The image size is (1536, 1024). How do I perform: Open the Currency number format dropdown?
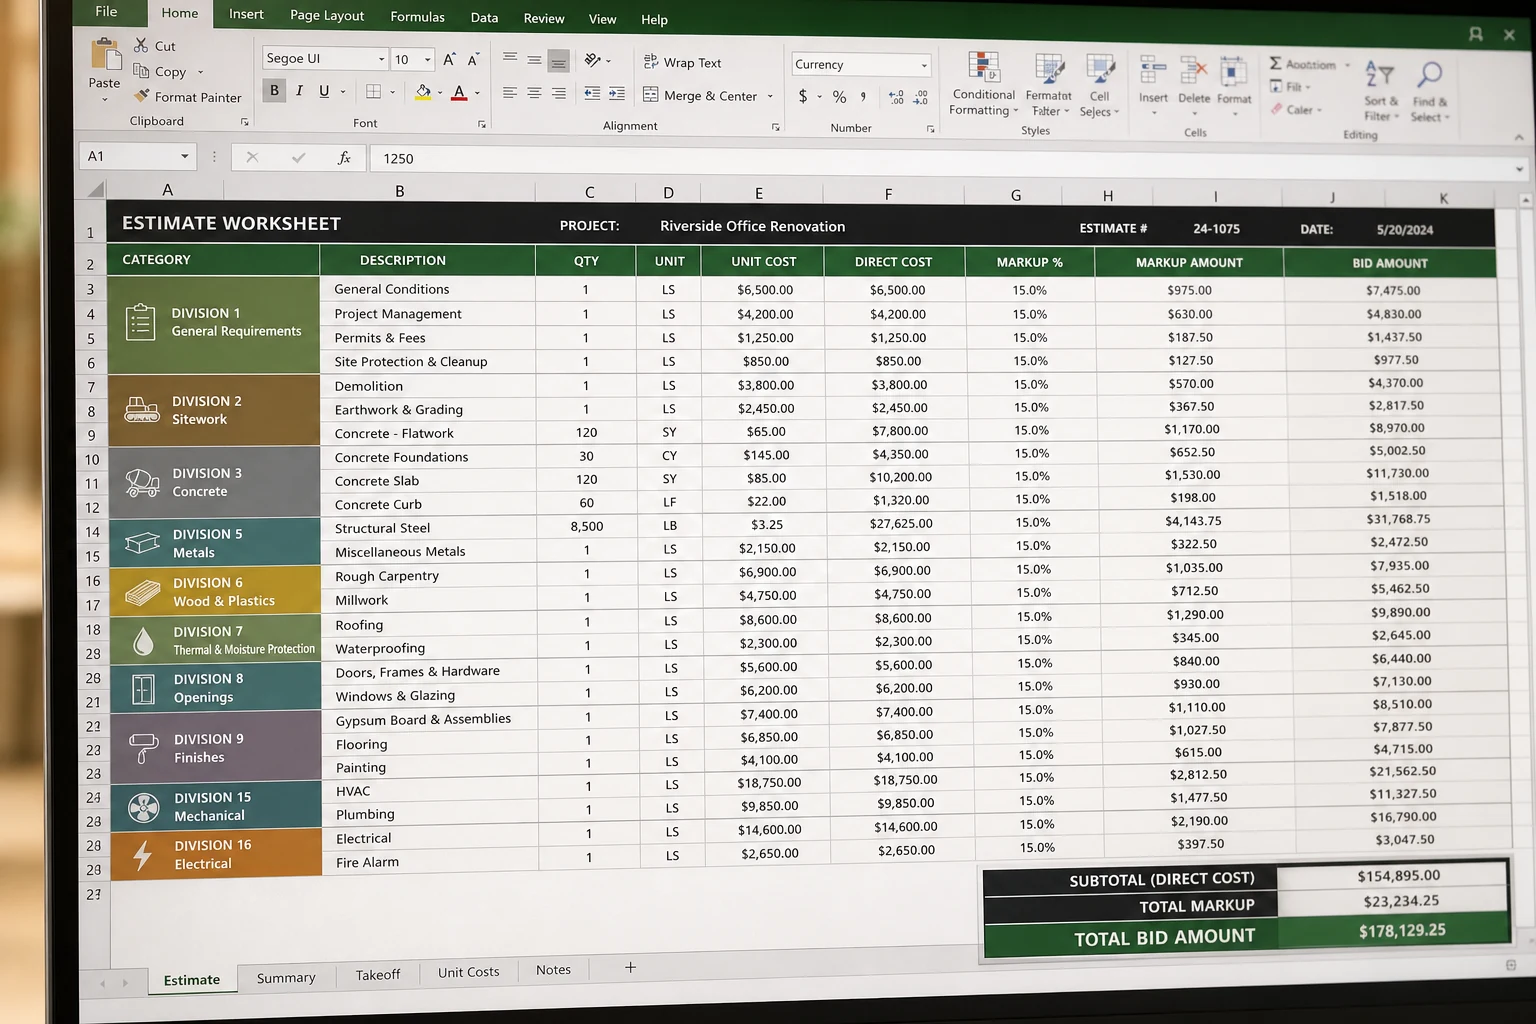point(924,65)
